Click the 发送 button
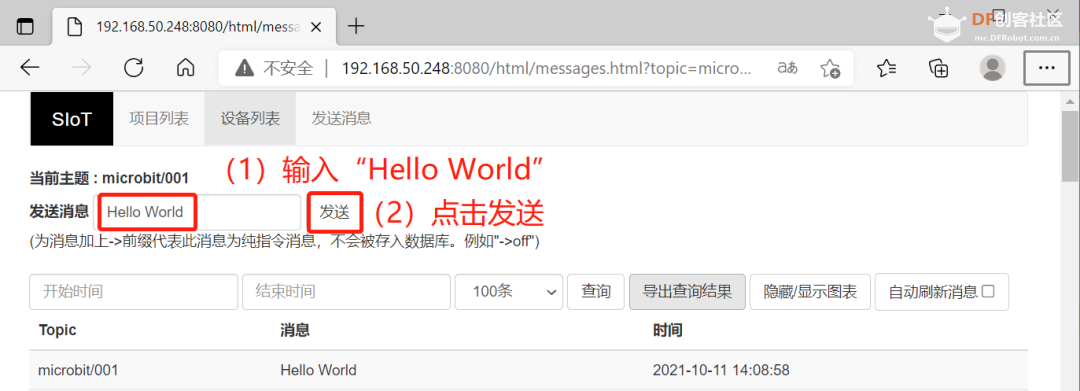The width and height of the screenshot is (1080, 391). 335,212
